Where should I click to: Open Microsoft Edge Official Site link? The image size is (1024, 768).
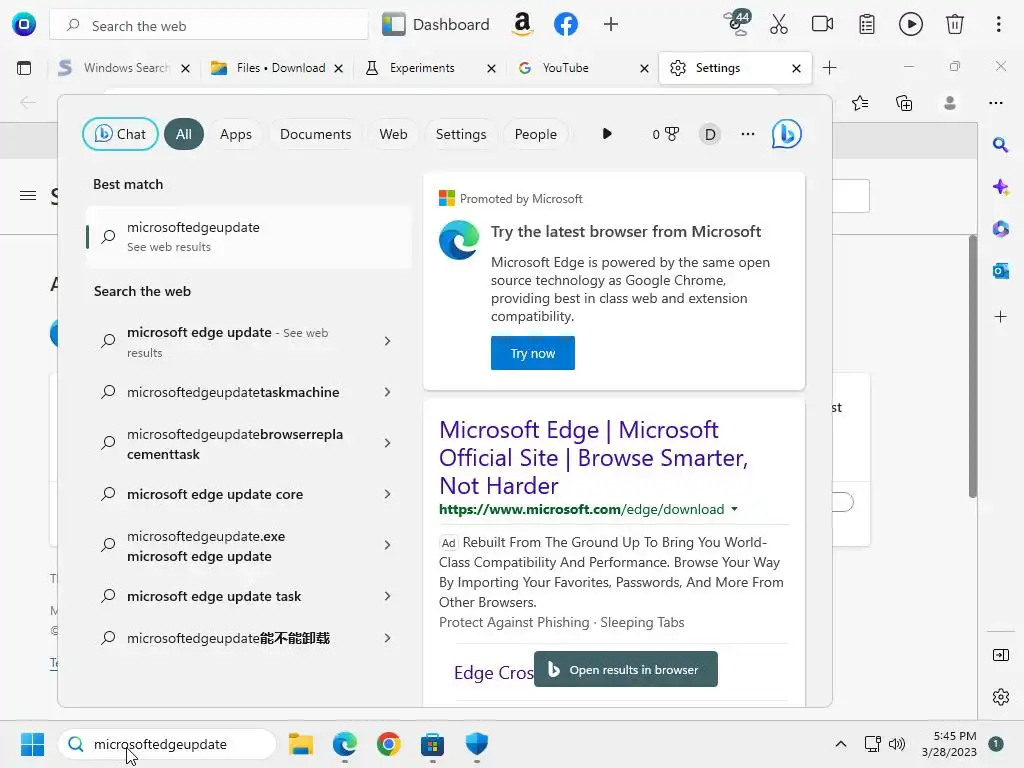[593, 458]
